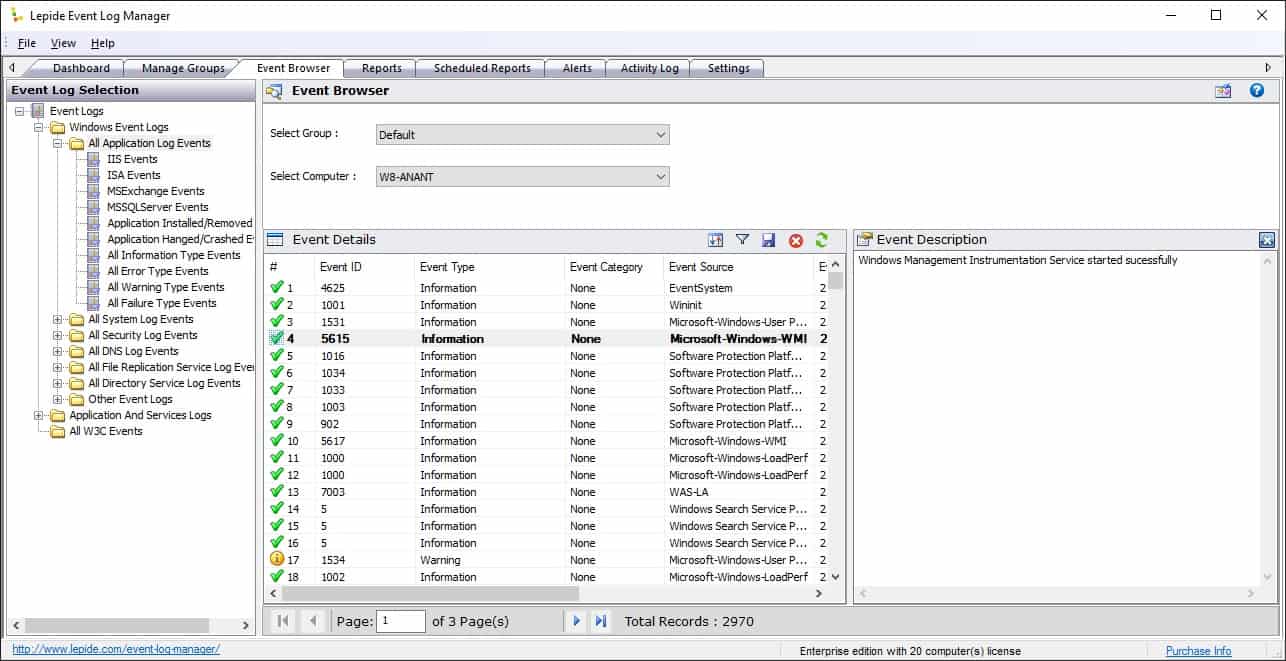Open the lepide.com event-log-manager link
Viewport: 1286px width, 661px height.
(116, 649)
